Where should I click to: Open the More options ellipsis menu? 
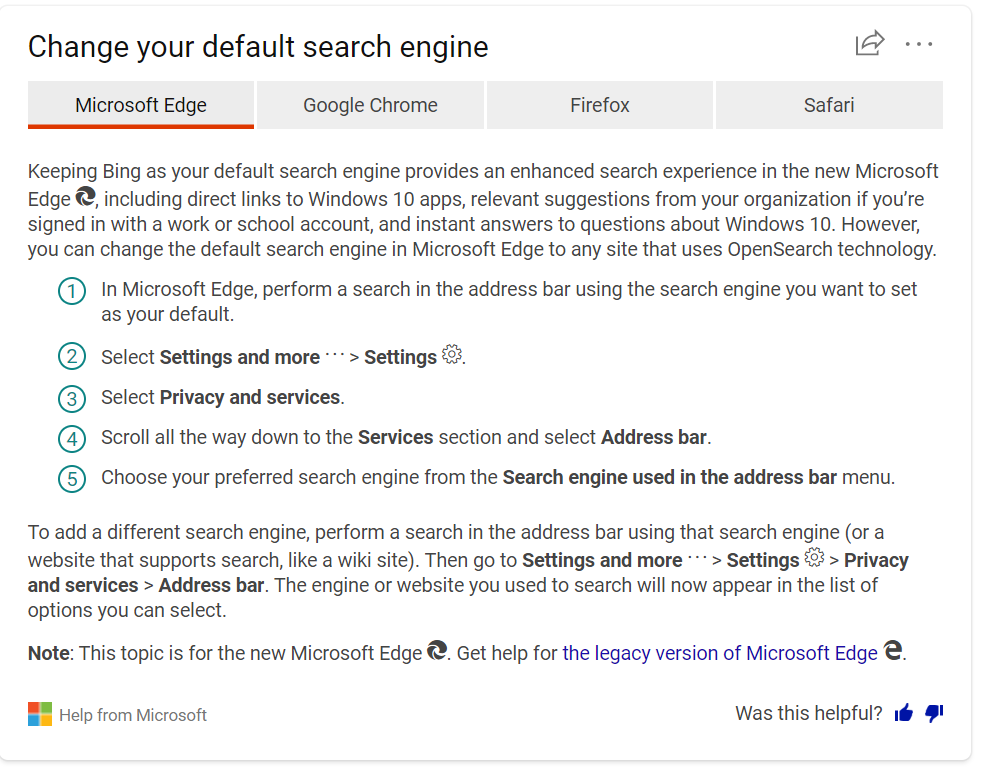coord(919,44)
